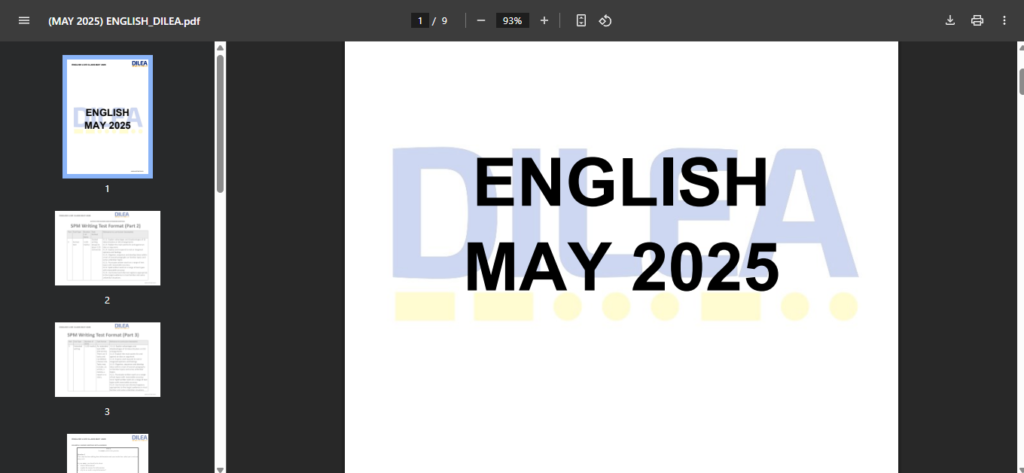Click the total page count 9
The height and width of the screenshot is (473, 1024).
pos(445,20)
